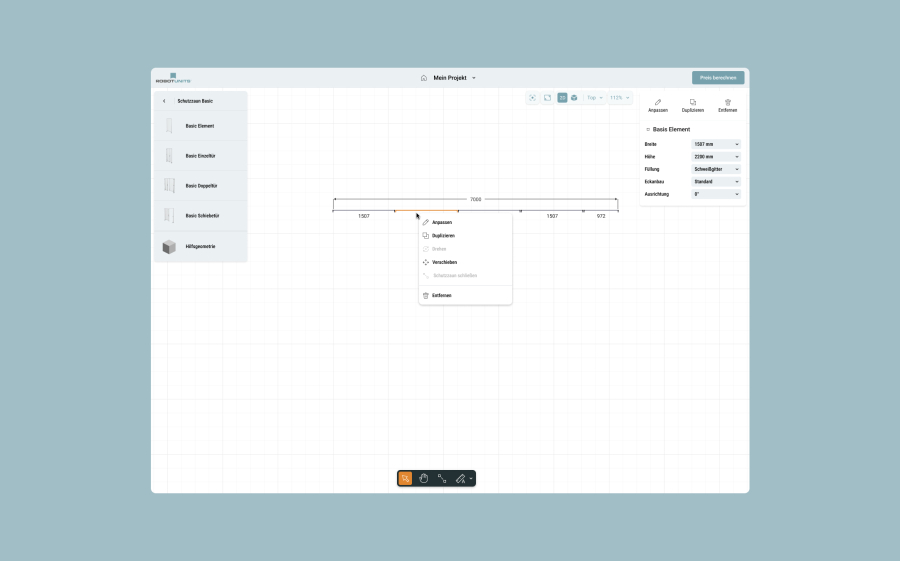Screen dimensions: 900x561
Task: Open the zoom level 112% dropdown
Action: [x=620, y=98]
